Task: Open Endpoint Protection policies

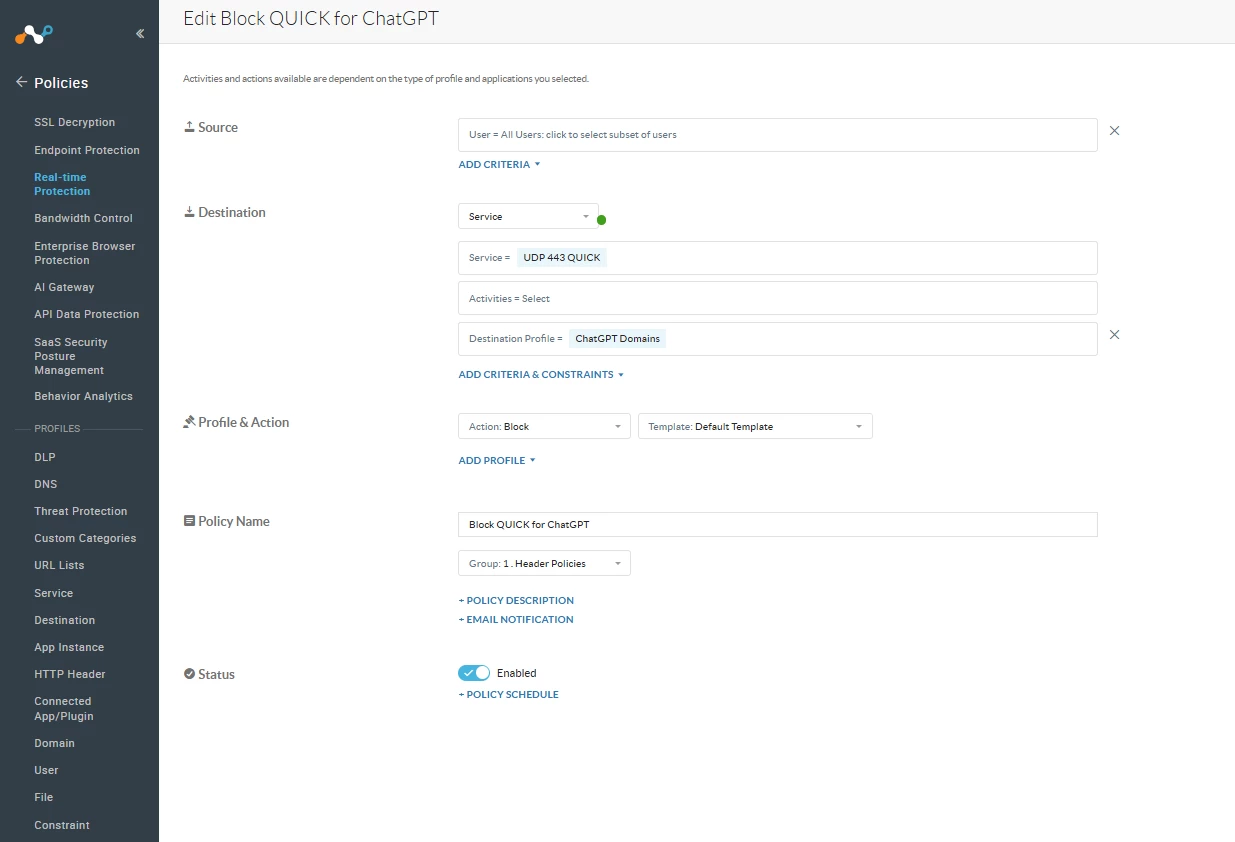Action: 87,150
